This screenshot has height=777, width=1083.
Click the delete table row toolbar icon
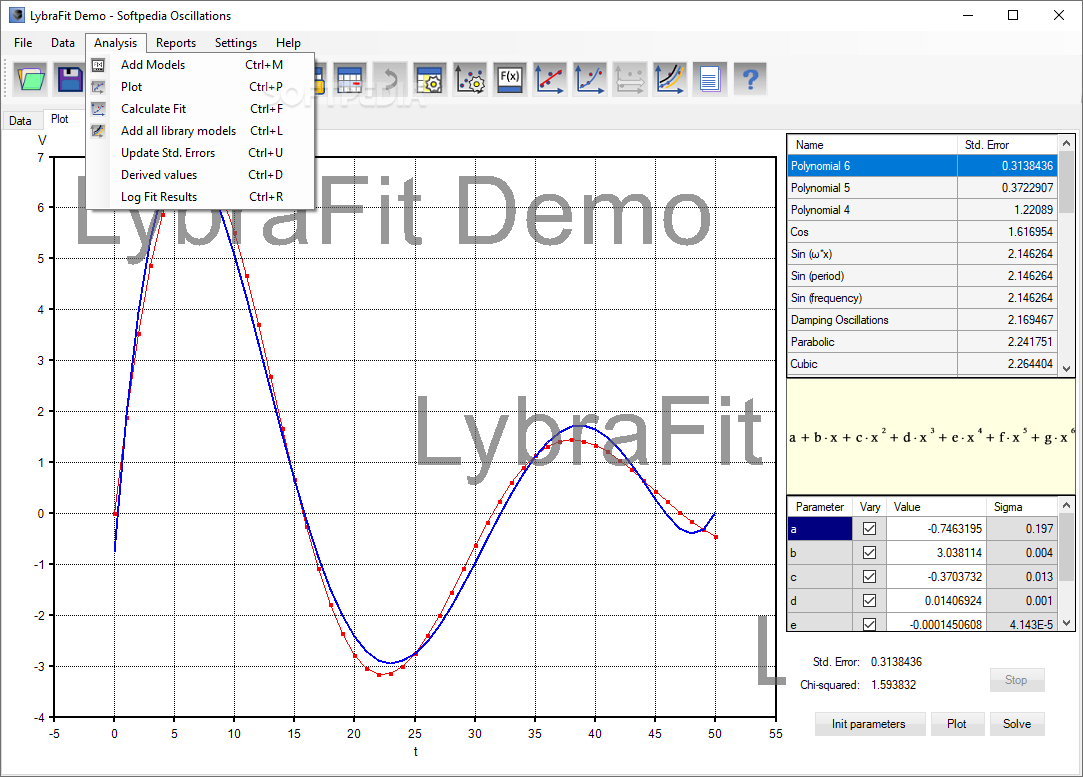click(350, 79)
